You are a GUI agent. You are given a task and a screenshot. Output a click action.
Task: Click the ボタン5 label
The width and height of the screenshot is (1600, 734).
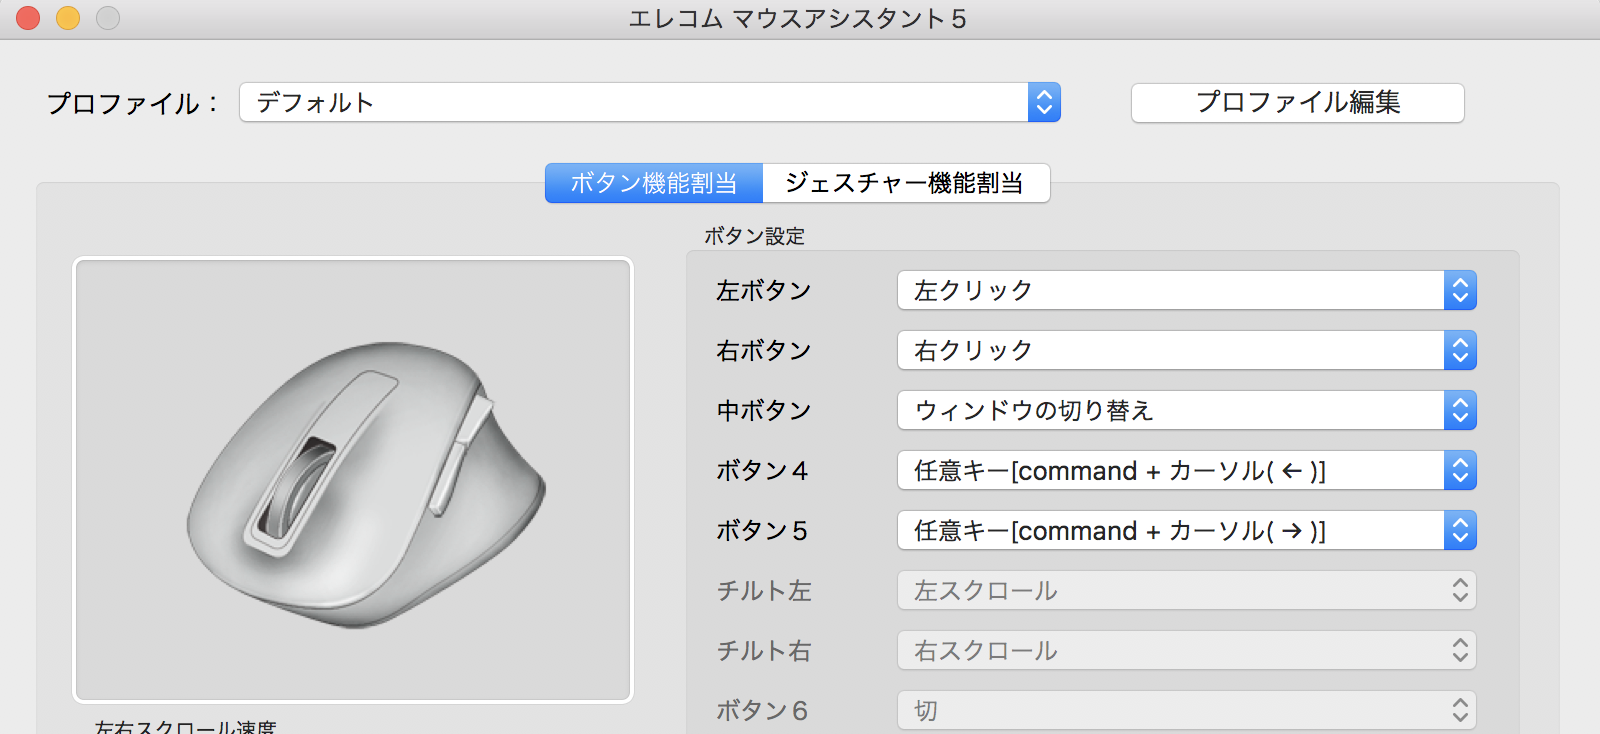762,530
